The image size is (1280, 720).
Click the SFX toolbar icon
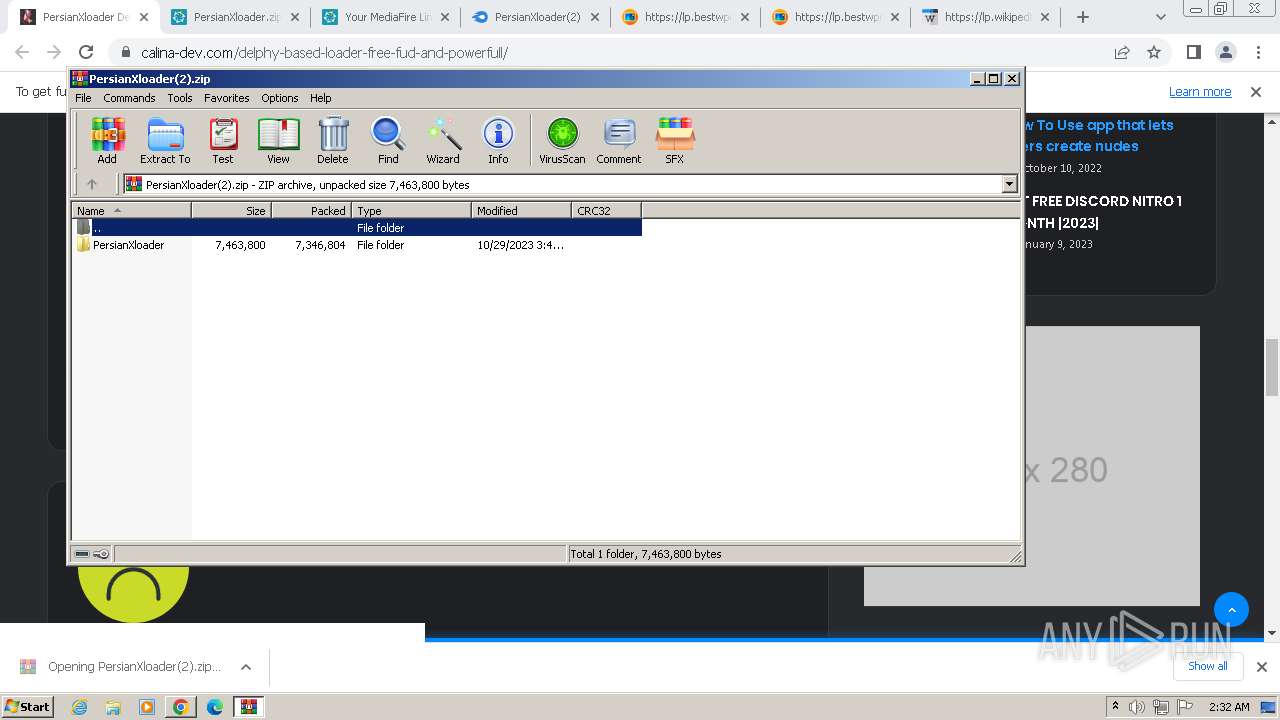point(675,140)
